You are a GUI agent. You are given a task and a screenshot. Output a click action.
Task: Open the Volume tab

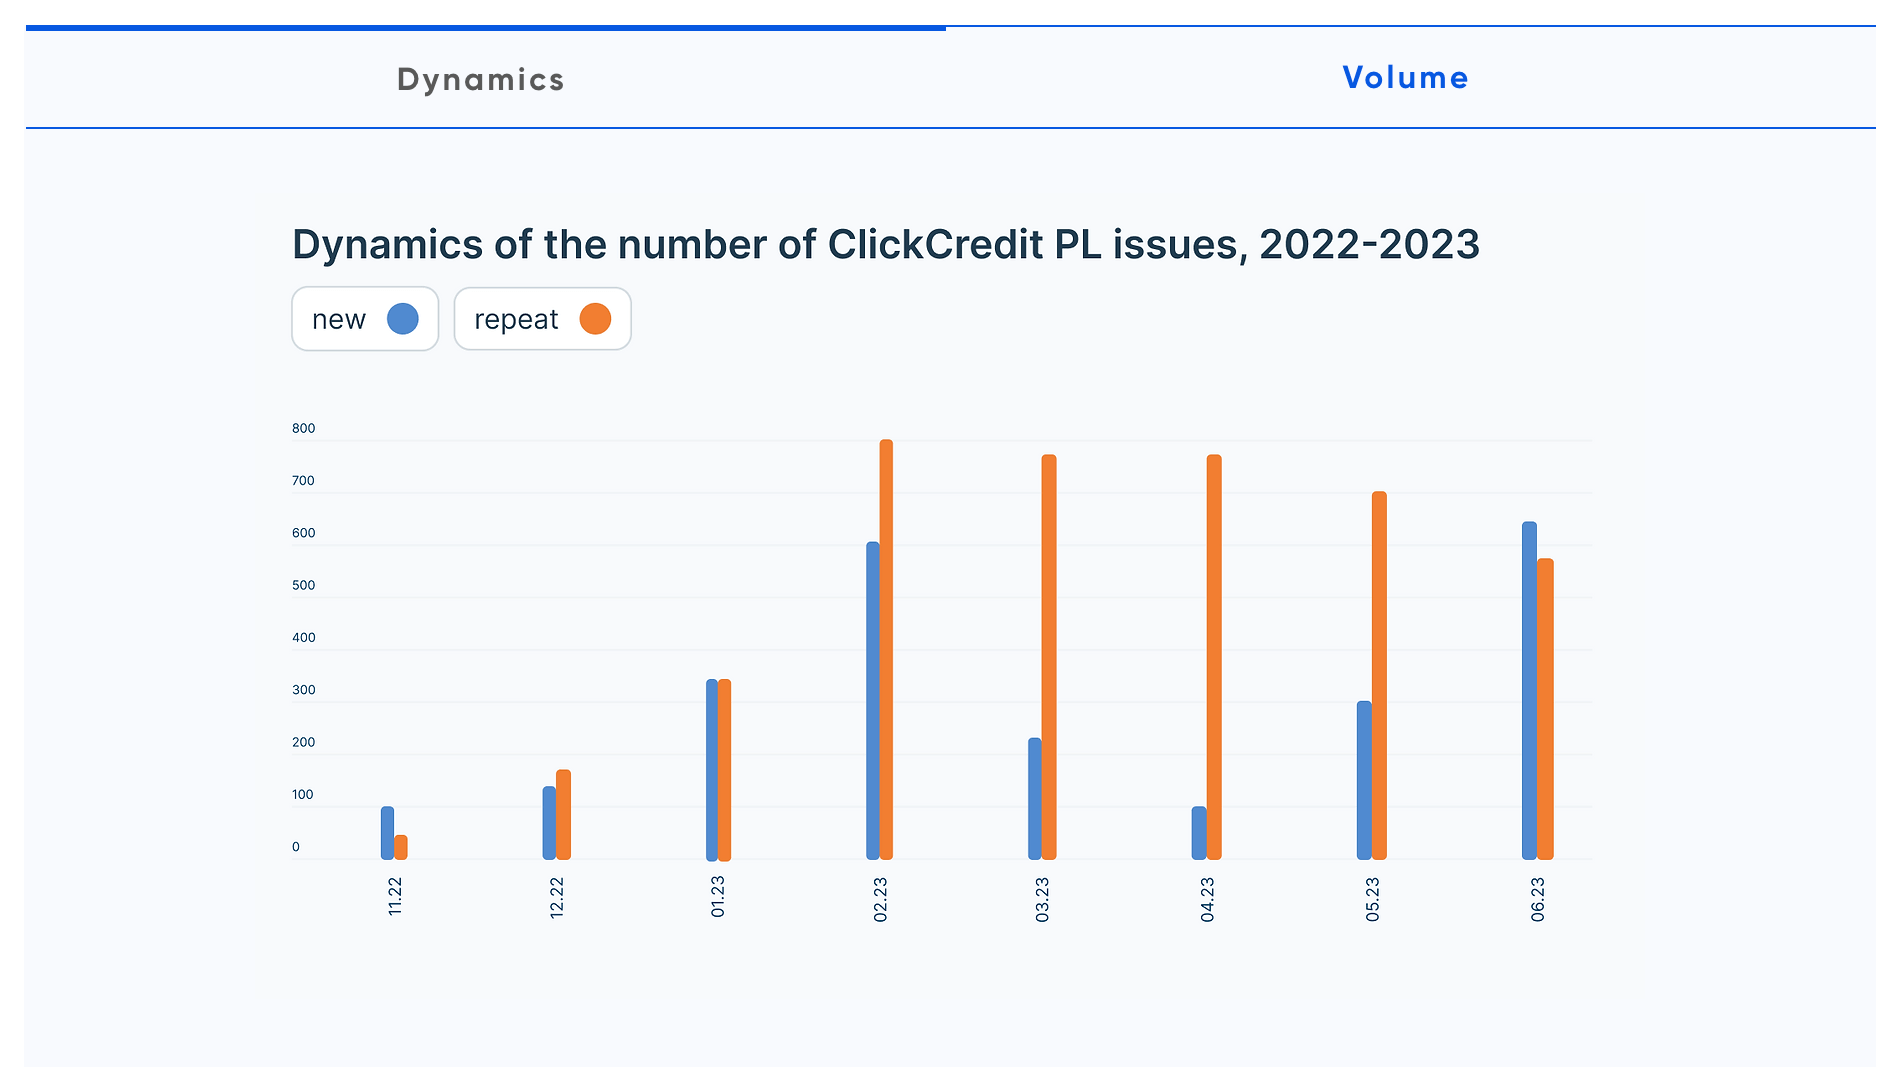click(1405, 77)
